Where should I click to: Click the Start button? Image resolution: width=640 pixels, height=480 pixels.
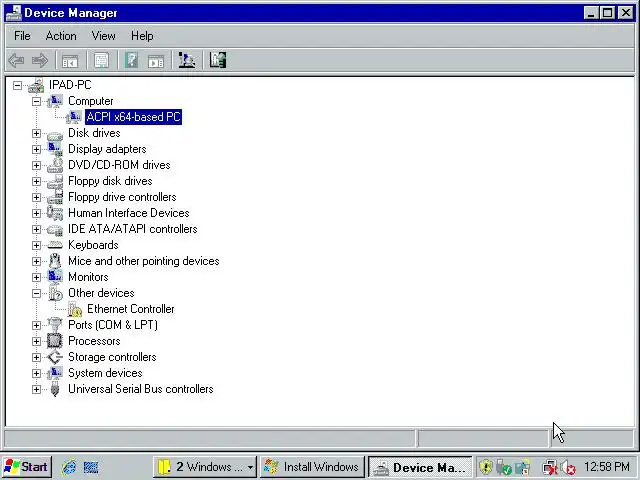(26, 467)
